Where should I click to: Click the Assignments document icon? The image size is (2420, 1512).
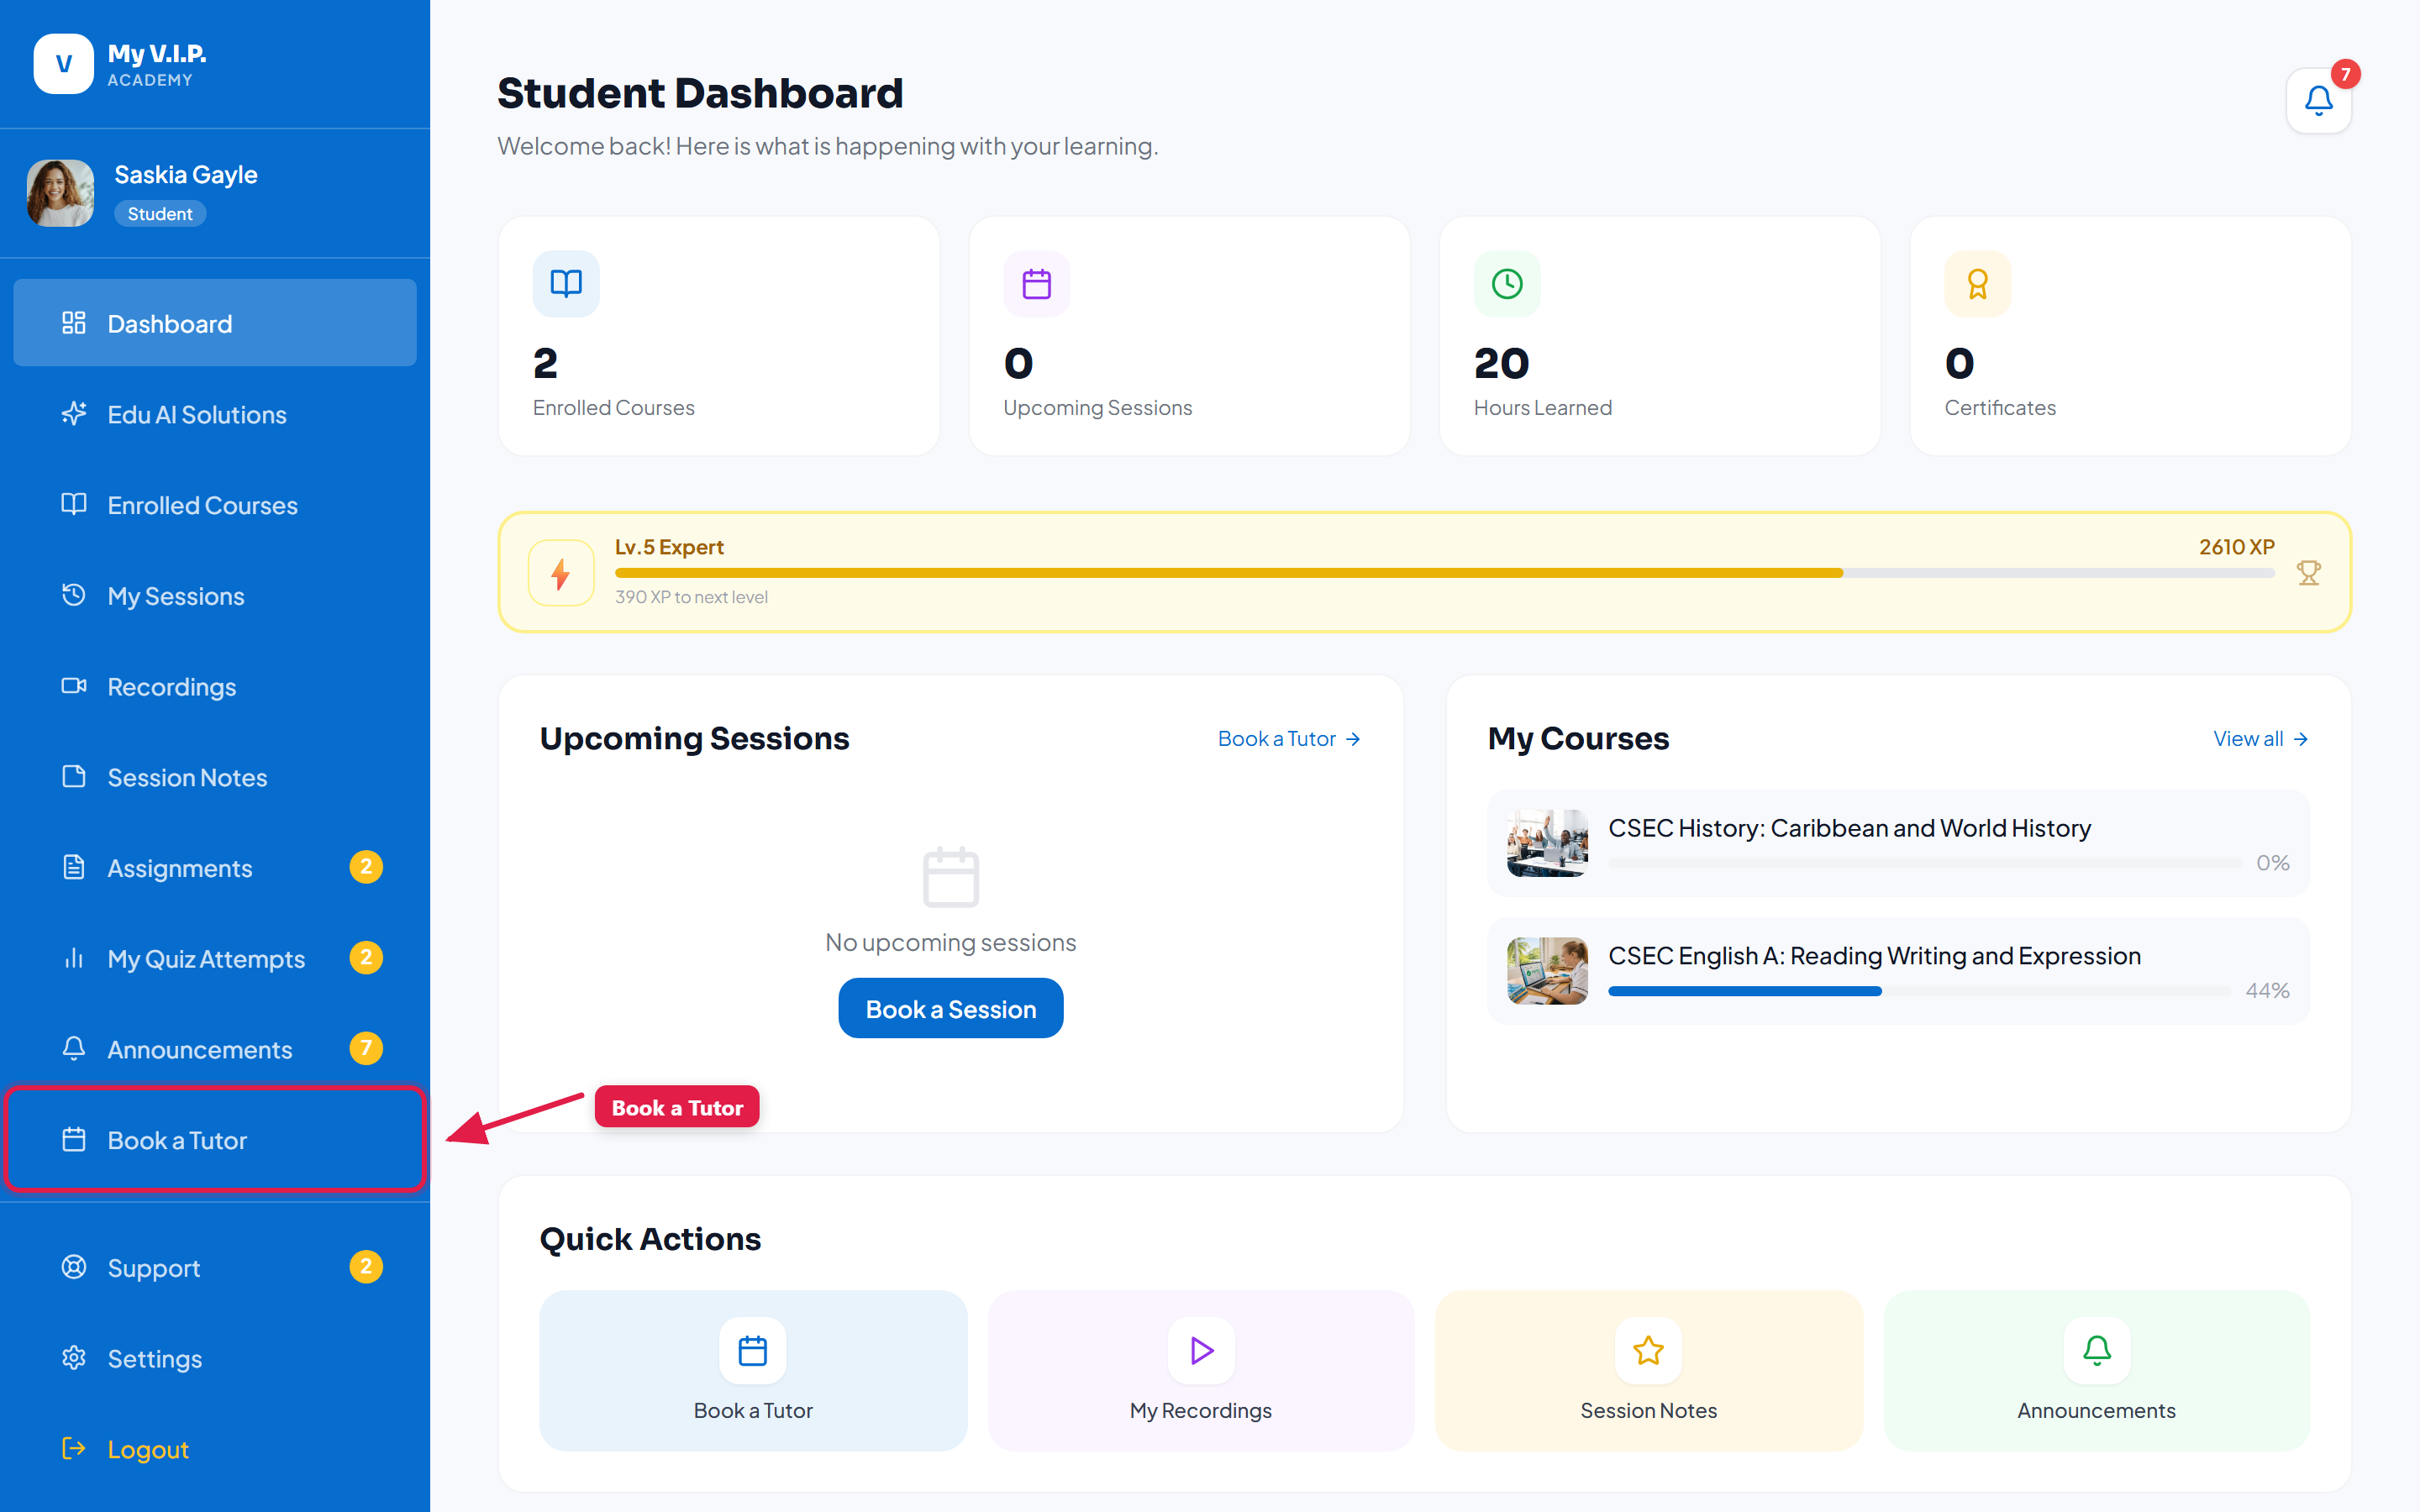click(x=74, y=867)
